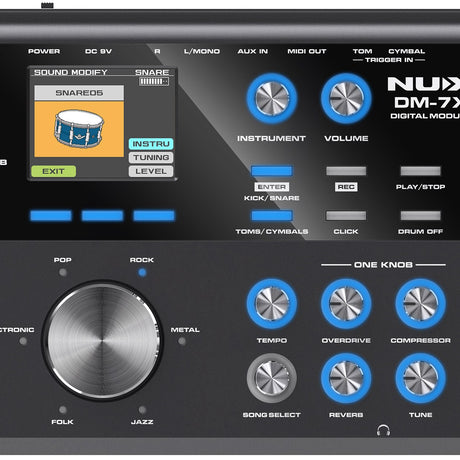Toggle the CLICK metronome button

[346, 216]
